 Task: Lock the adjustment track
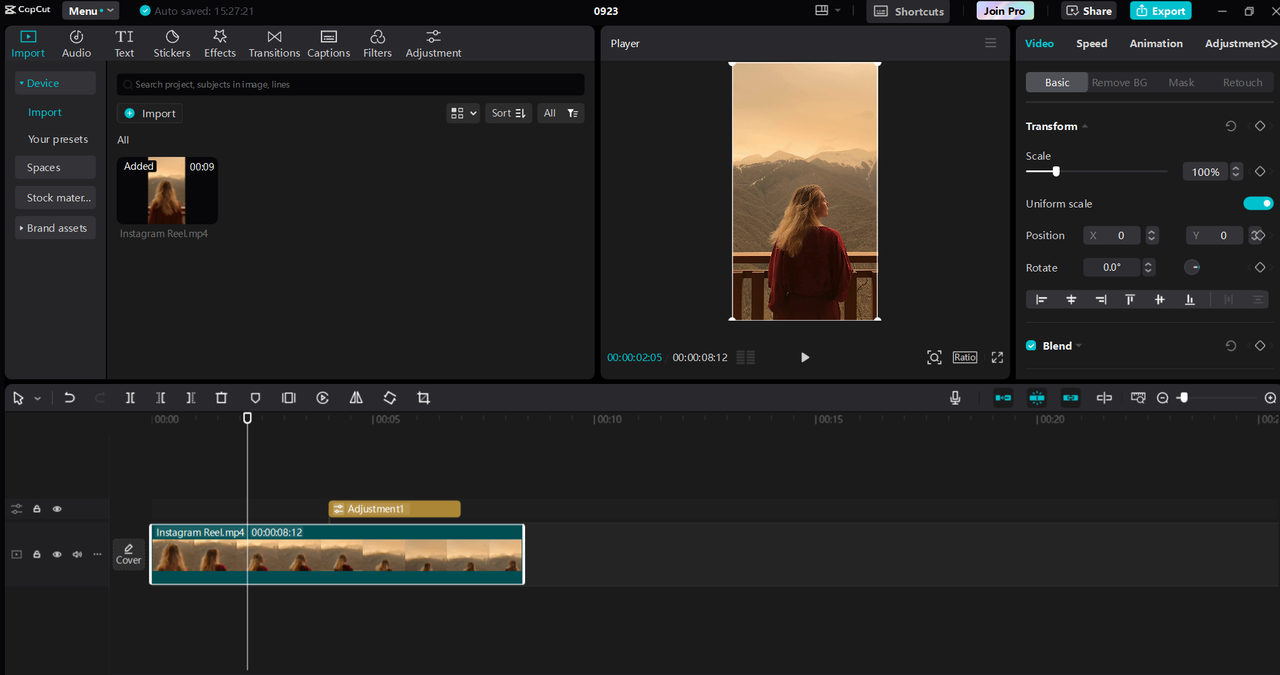[37, 509]
